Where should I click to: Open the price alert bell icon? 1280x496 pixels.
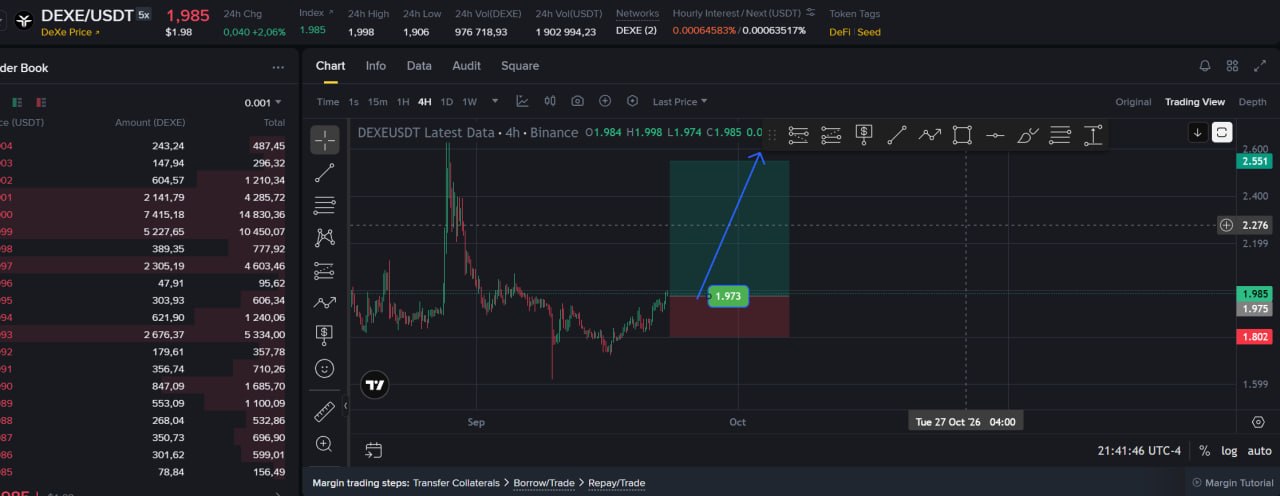pos(1205,66)
